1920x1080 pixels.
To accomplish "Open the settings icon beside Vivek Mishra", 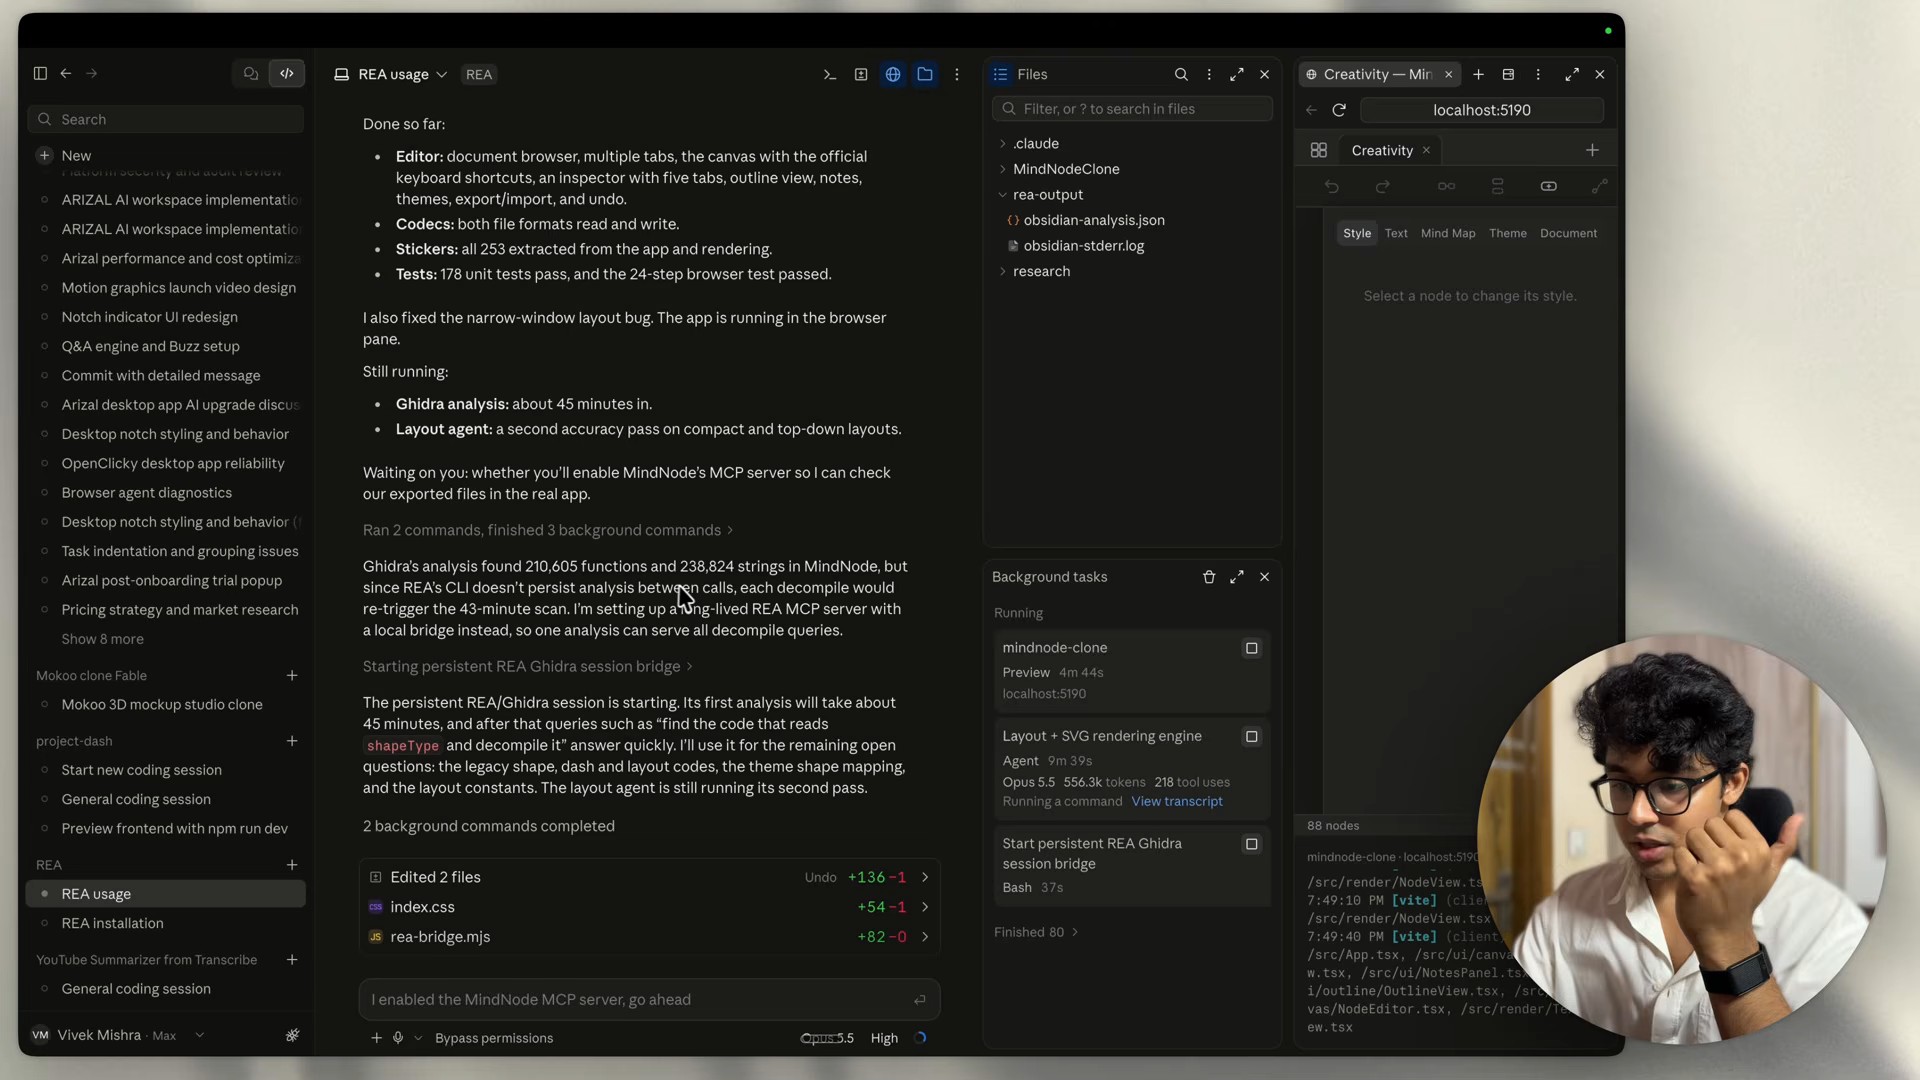I will coord(292,1035).
